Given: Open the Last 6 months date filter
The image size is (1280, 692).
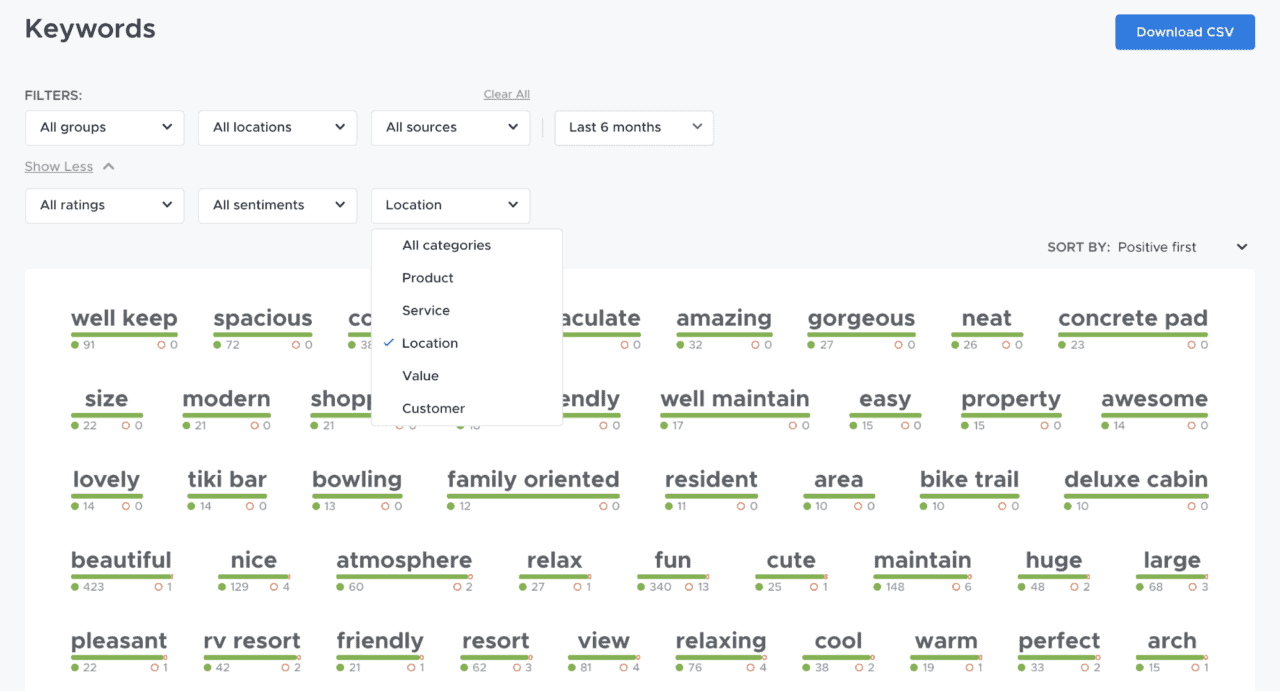Looking at the screenshot, I should pos(633,127).
